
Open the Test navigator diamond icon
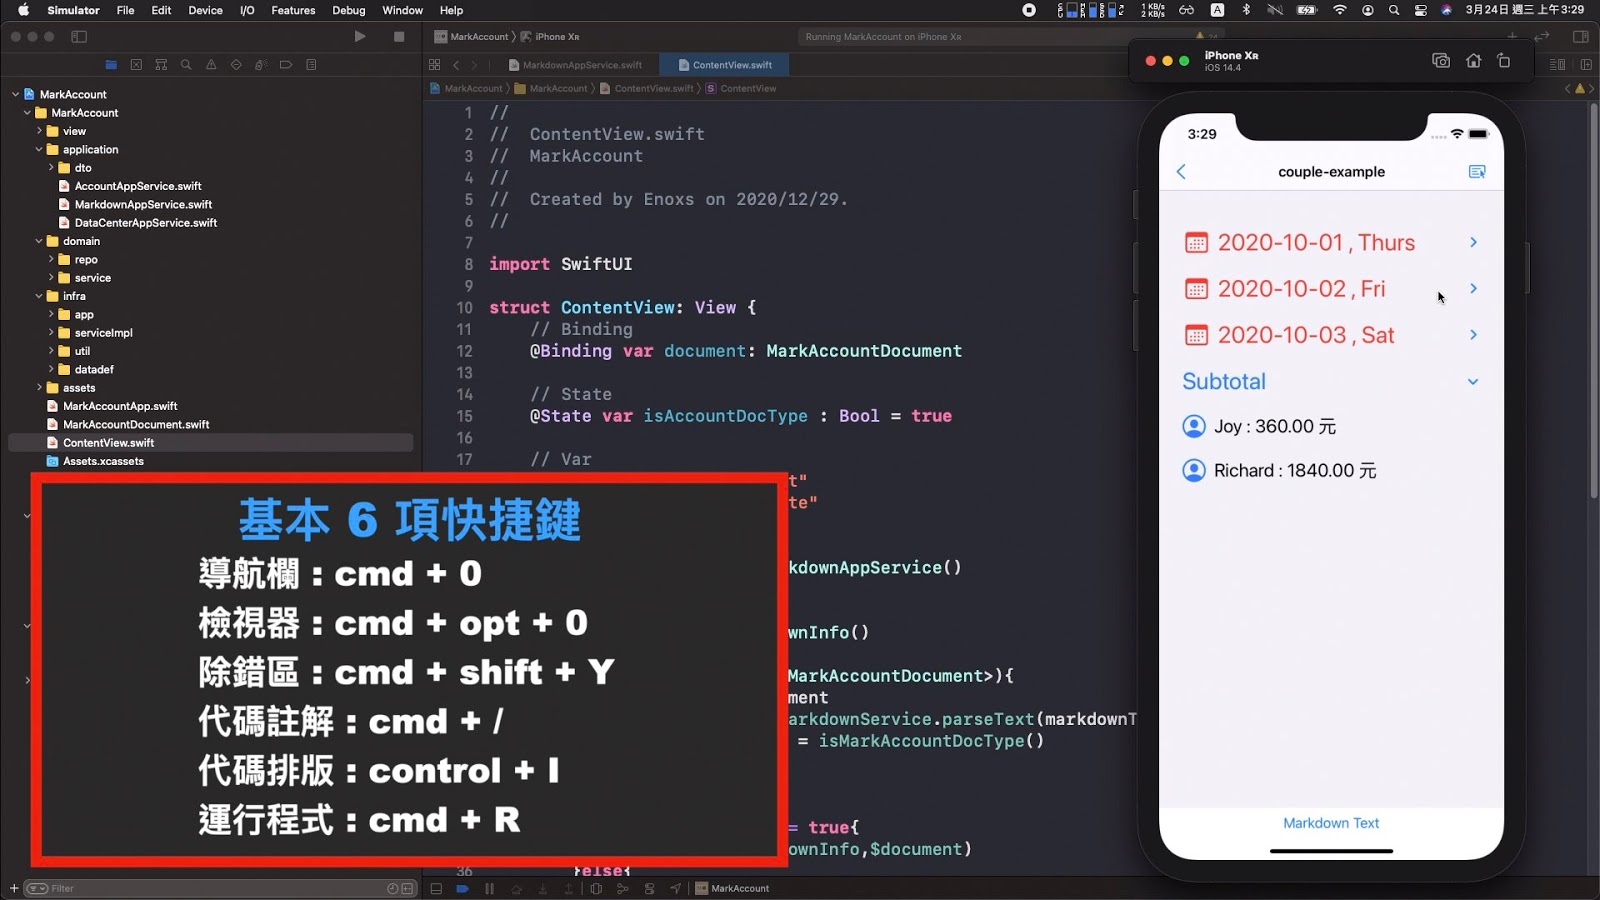(236, 65)
